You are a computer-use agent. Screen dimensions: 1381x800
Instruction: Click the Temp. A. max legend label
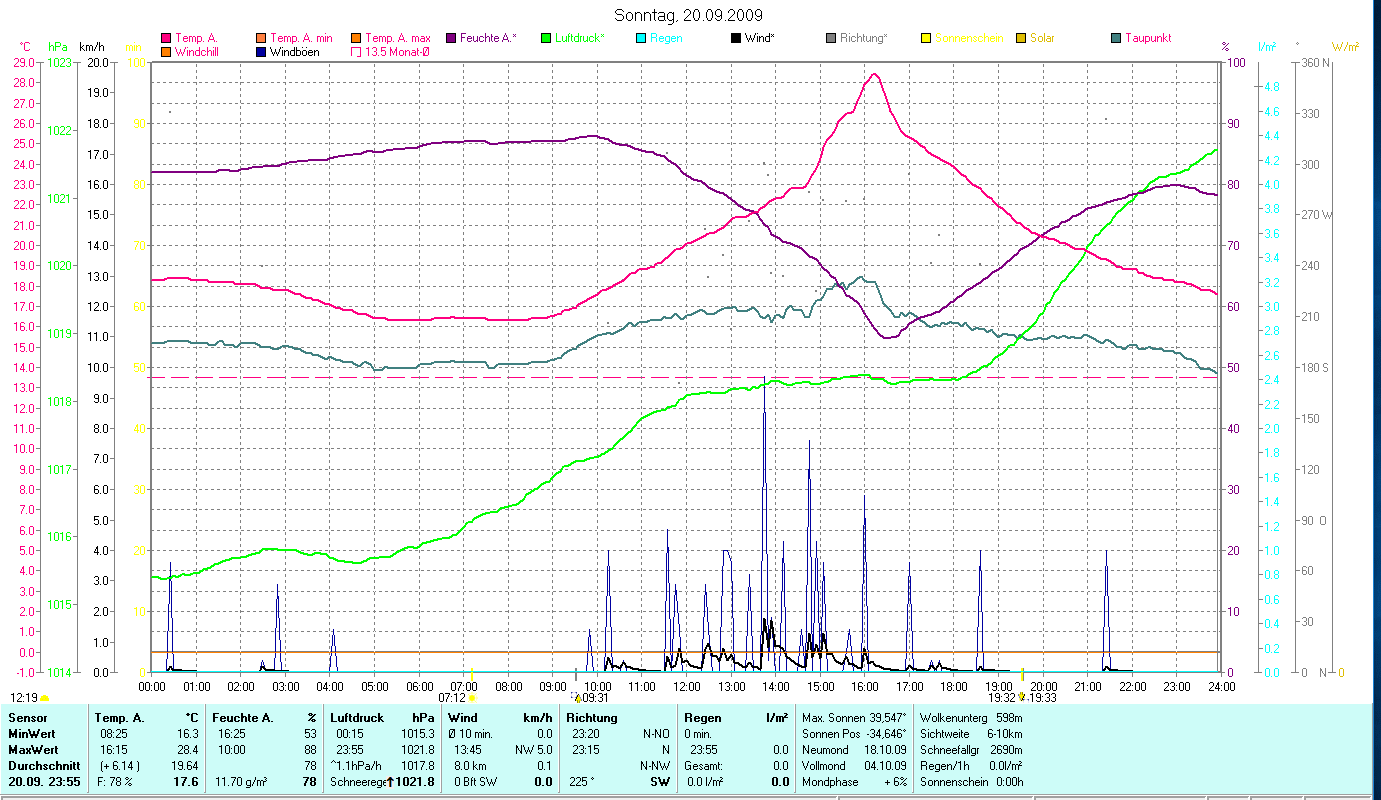point(397,38)
